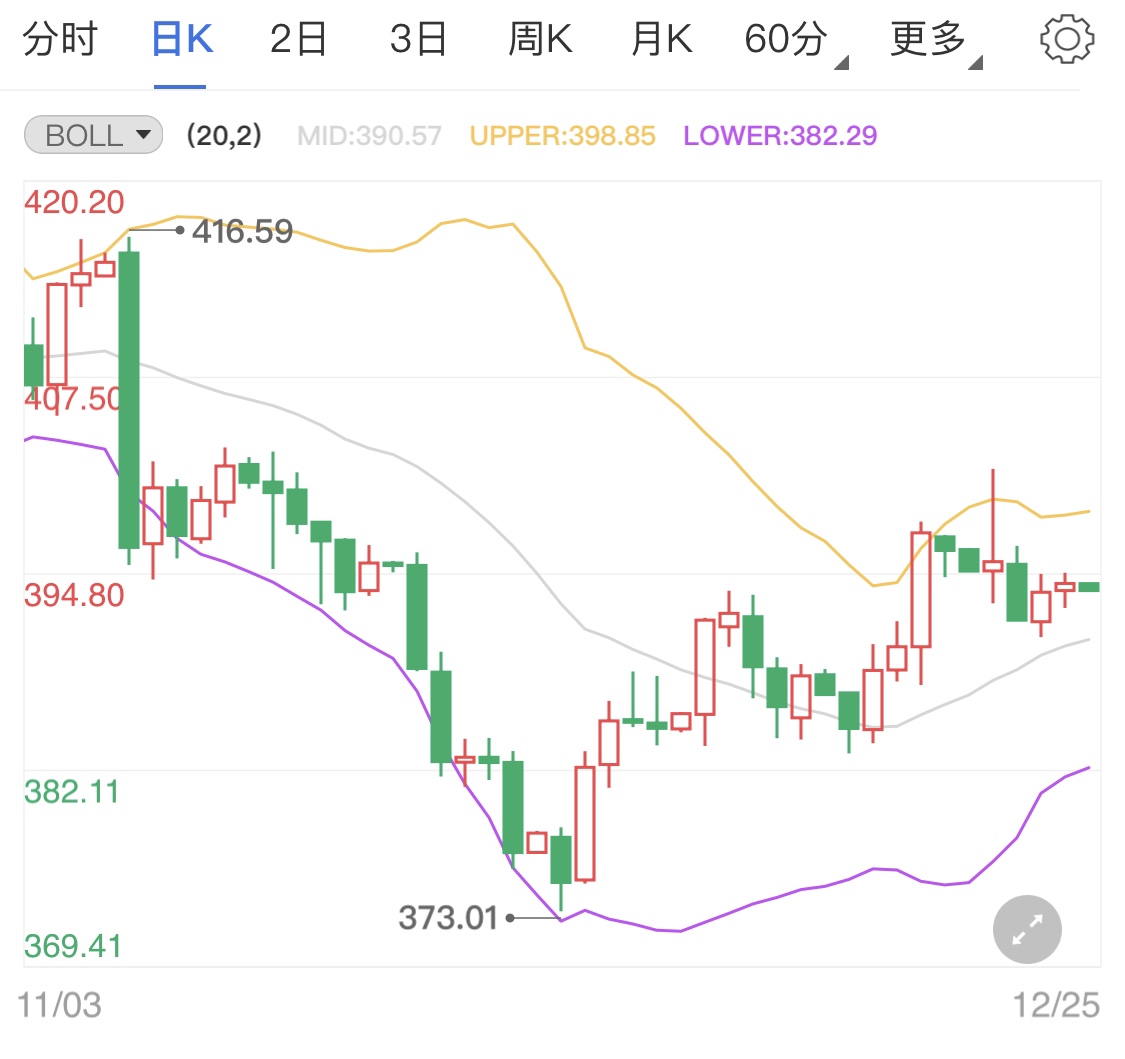The width and height of the screenshot is (1125, 1059).
Task: Expand the 更多 more options dropdown
Action: pos(936,42)
